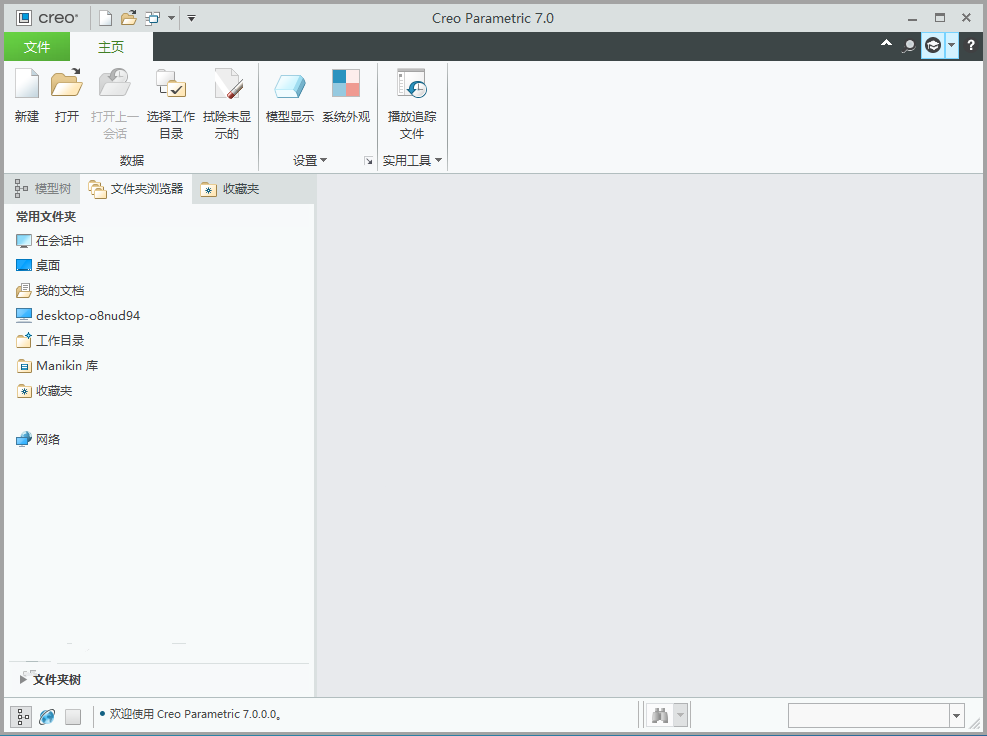Click the 设置 group dialog launcher arrow

point(368,161)
